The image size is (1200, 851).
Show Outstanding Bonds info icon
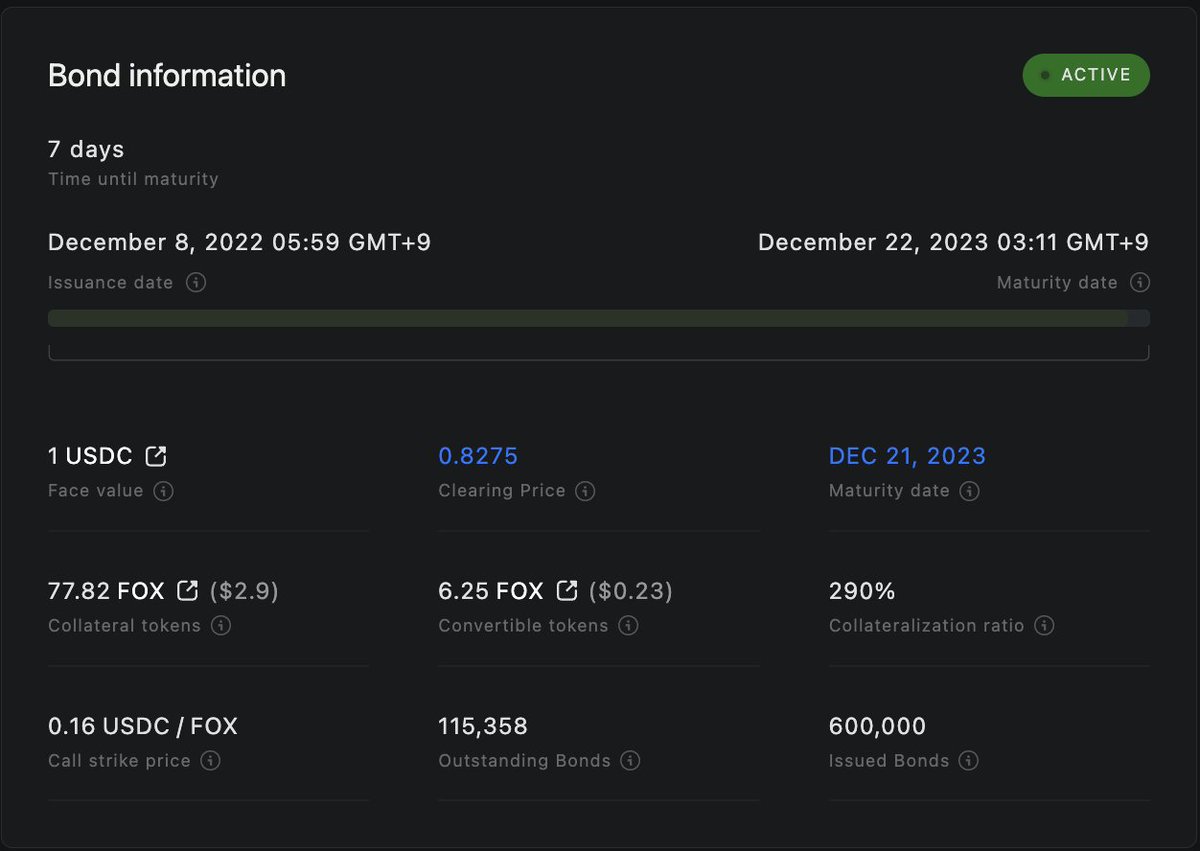[630, 760]
